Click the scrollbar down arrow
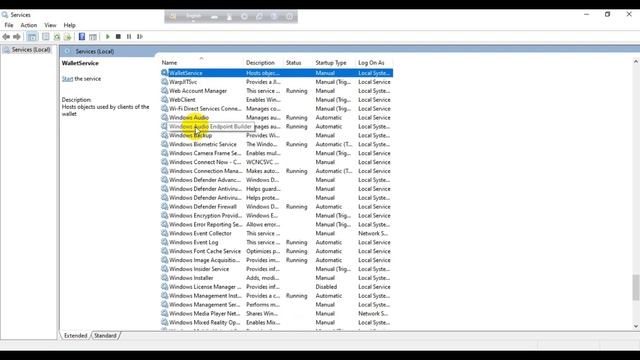Image resolution: width=640 pixels, height=360 pixels. tap(636, 326)
